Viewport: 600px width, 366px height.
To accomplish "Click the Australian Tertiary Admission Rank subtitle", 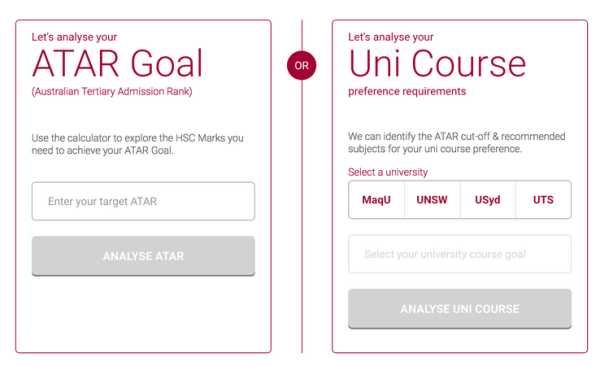I will tap(112, 92).
